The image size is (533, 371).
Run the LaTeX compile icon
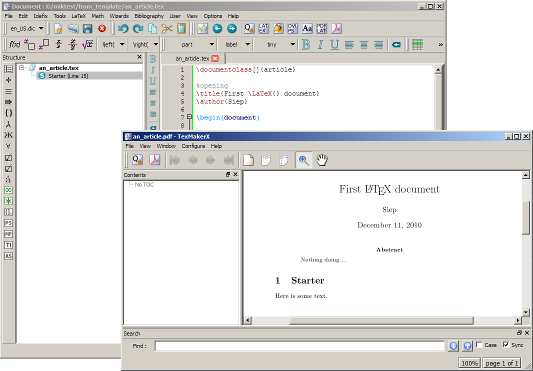pos(263,29)
